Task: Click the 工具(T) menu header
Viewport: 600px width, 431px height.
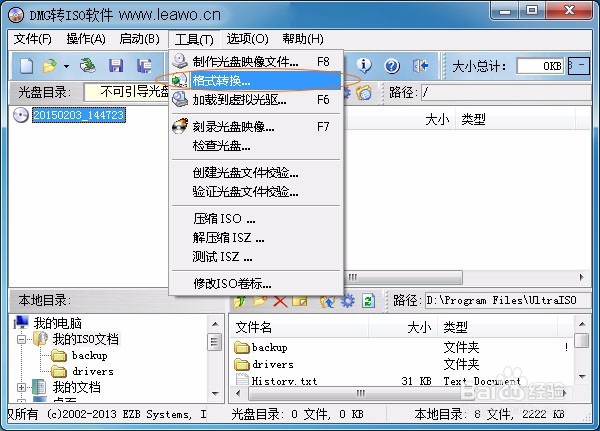Action: (194, 39)
